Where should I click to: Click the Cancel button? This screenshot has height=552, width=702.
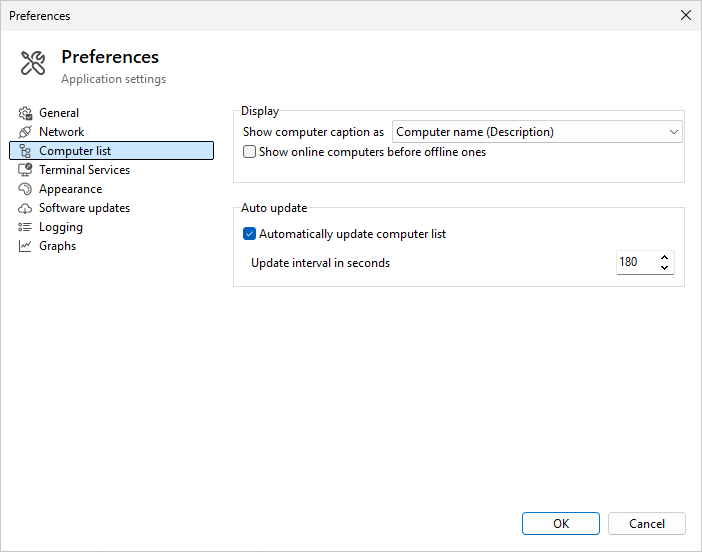pyautogui.click(x=646, y=523)
